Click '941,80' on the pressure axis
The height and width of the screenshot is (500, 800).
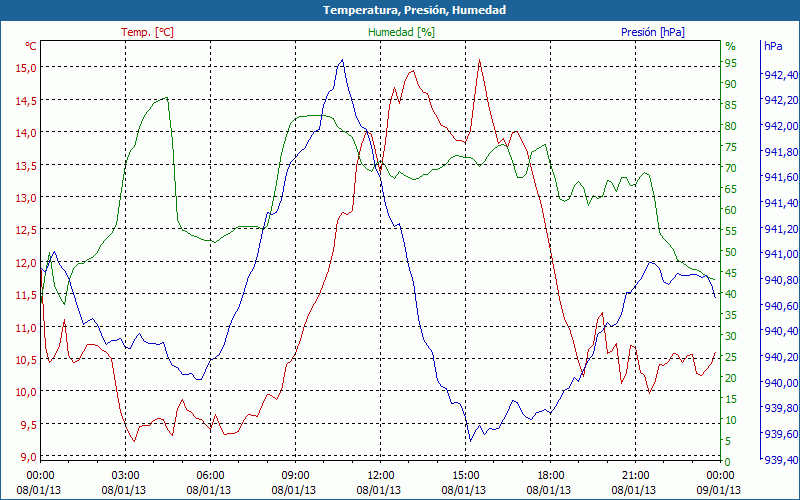781,152
